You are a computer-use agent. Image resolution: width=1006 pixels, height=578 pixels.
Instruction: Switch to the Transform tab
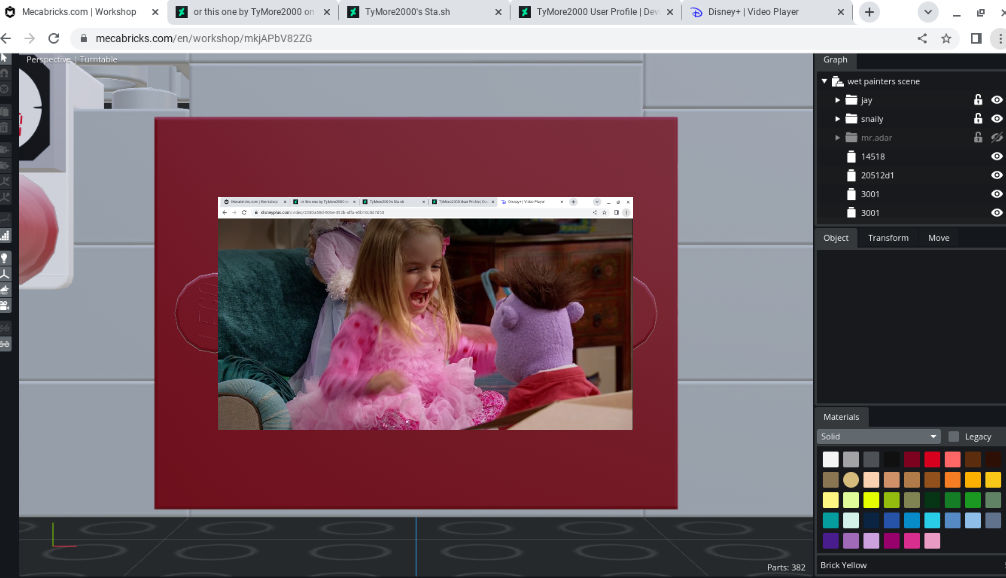(x=888, y=238)
